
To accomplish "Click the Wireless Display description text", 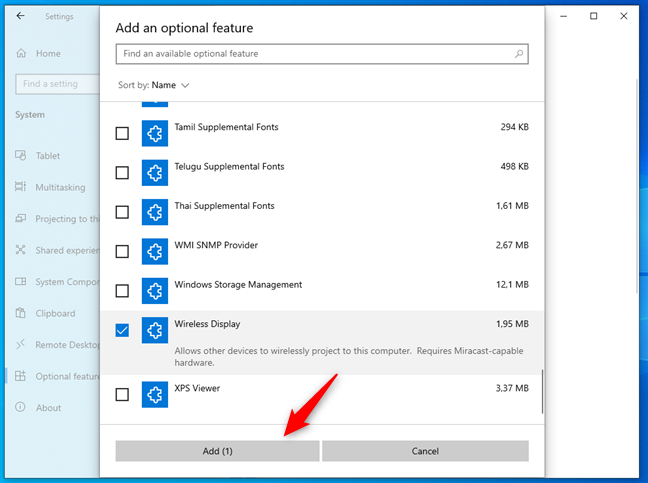I will click(348, 357).
